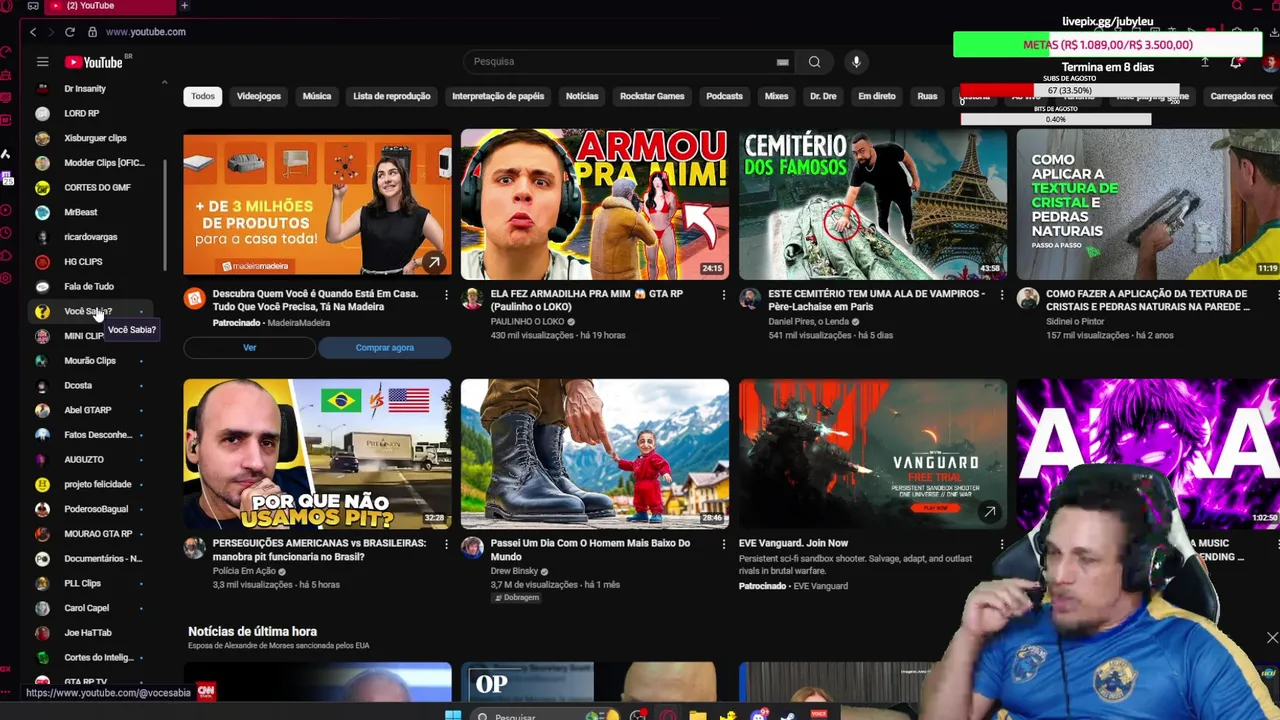1280x720 pixels.
Task: Activate voice search microphone
Action: tap(856, 62)
